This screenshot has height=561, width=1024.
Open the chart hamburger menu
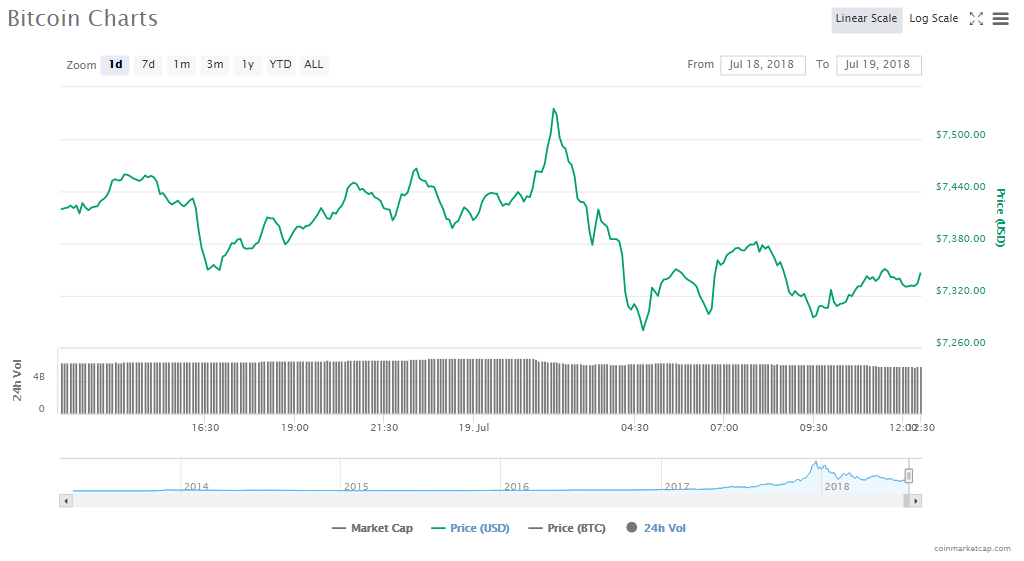click(x=1000, y=19)
